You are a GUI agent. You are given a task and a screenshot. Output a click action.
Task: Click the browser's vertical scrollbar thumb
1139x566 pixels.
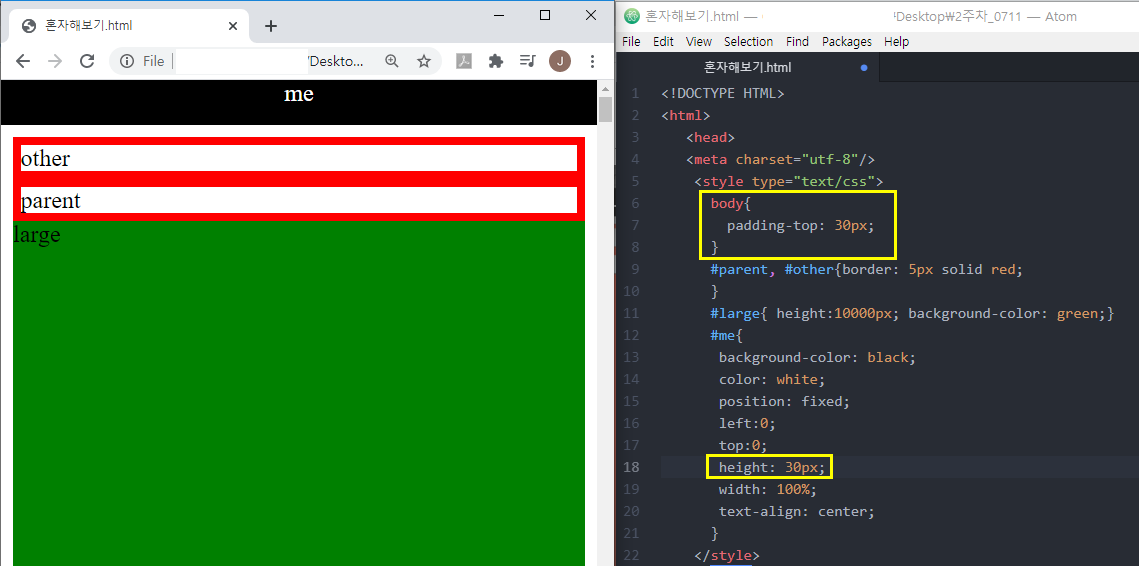coord(605,110)
